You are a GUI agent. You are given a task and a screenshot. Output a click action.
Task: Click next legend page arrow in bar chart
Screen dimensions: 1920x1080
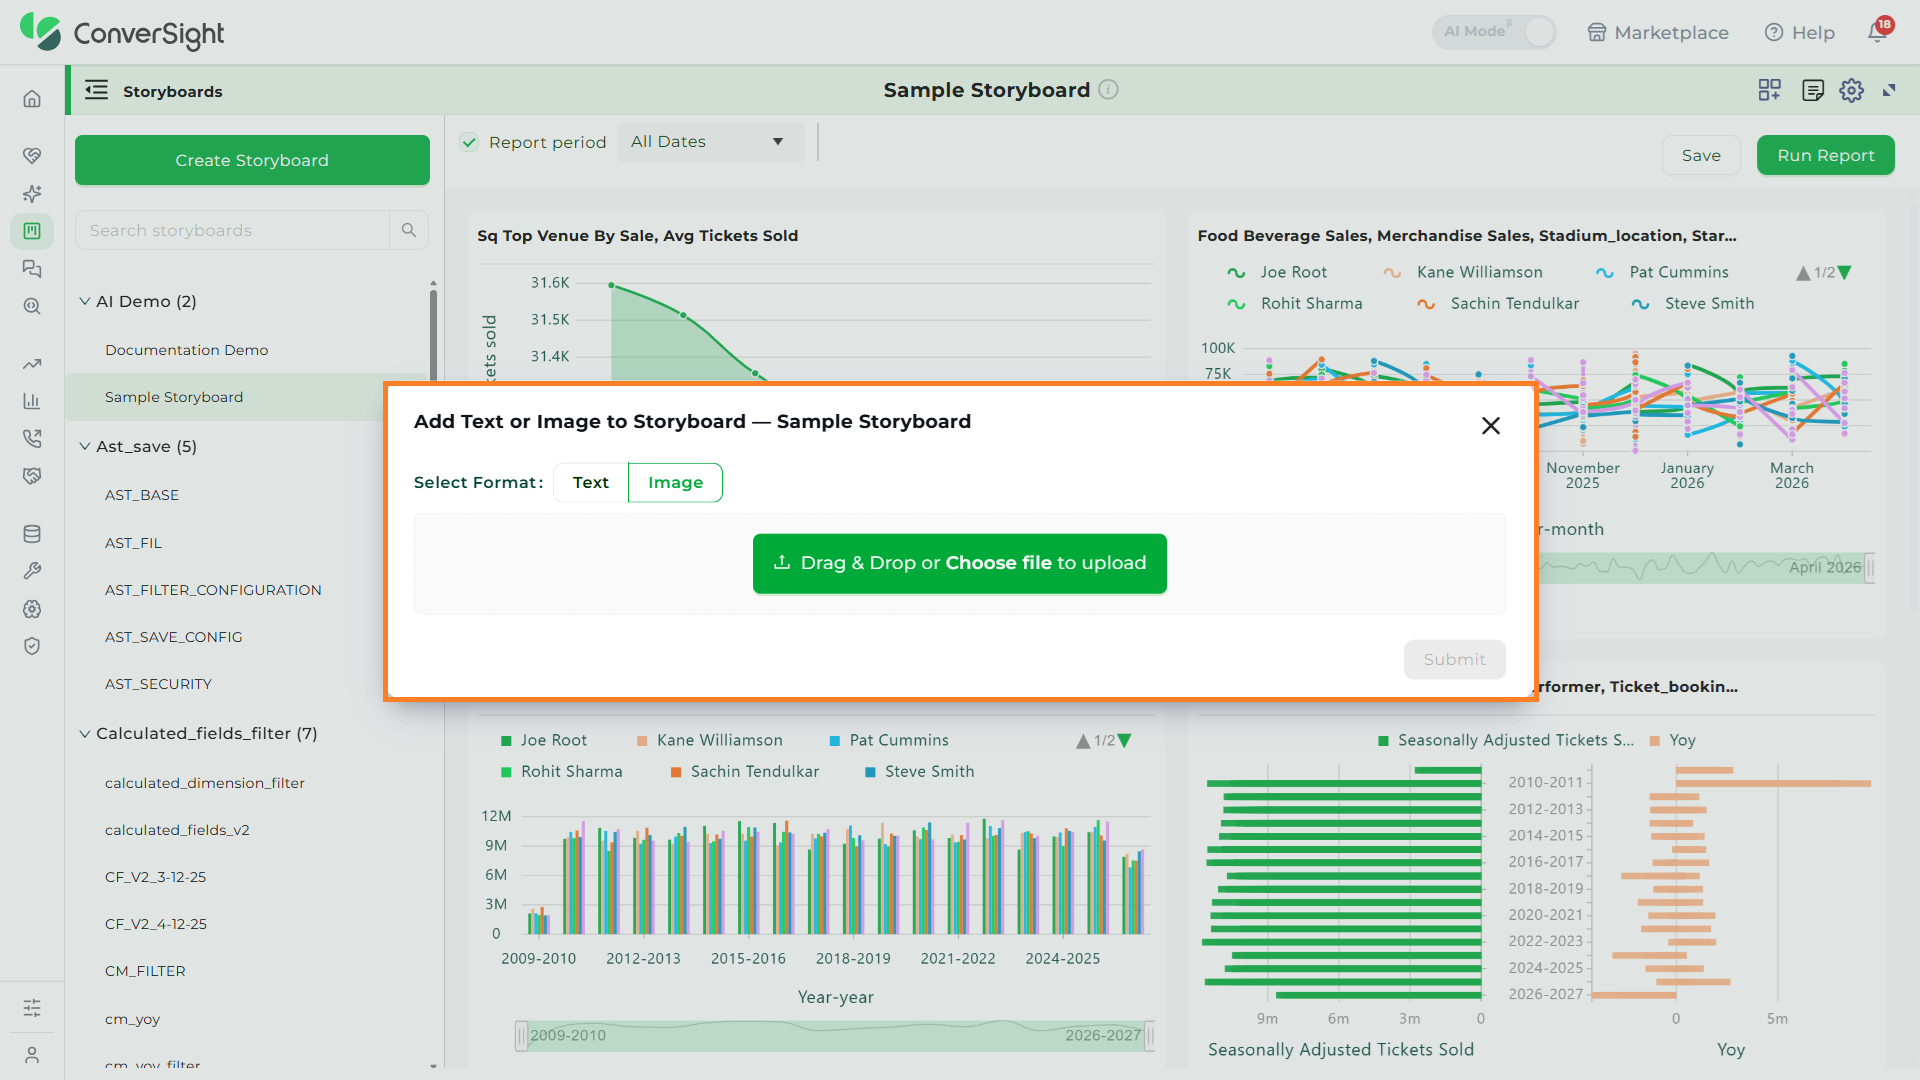coord(1125,740)
